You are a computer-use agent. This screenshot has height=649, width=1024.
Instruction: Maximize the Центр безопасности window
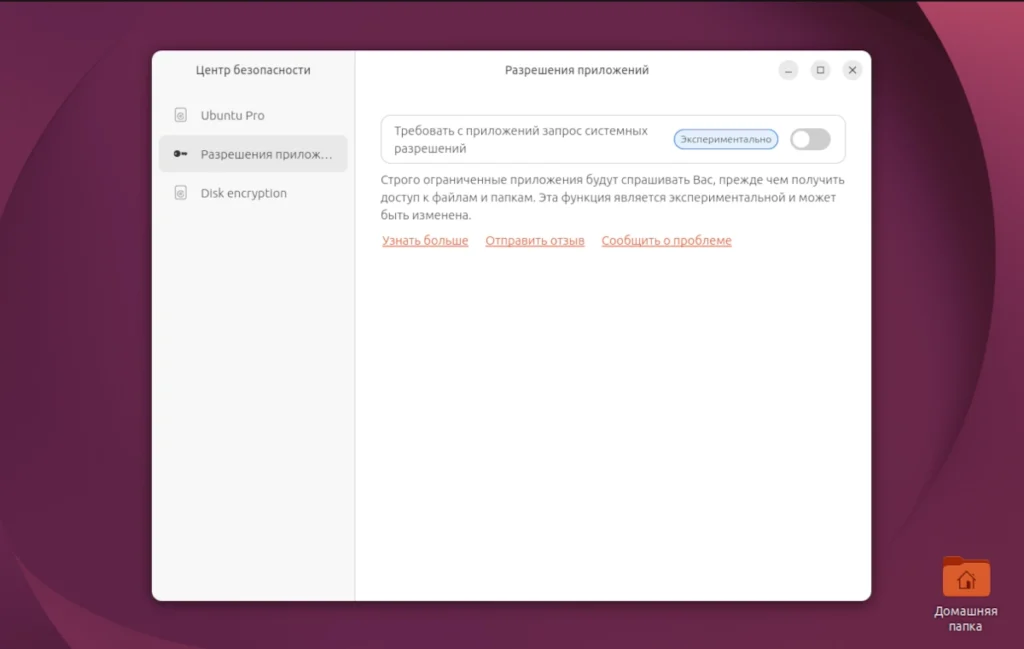click(x=820, y=70)
